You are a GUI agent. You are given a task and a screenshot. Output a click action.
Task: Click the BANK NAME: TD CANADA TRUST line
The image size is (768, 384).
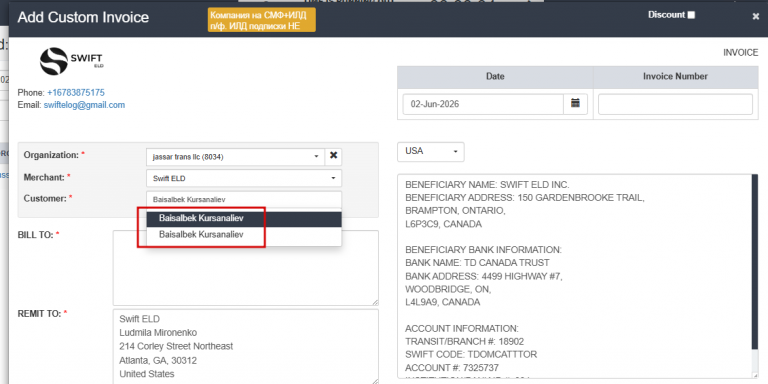[x=477, y=263]
